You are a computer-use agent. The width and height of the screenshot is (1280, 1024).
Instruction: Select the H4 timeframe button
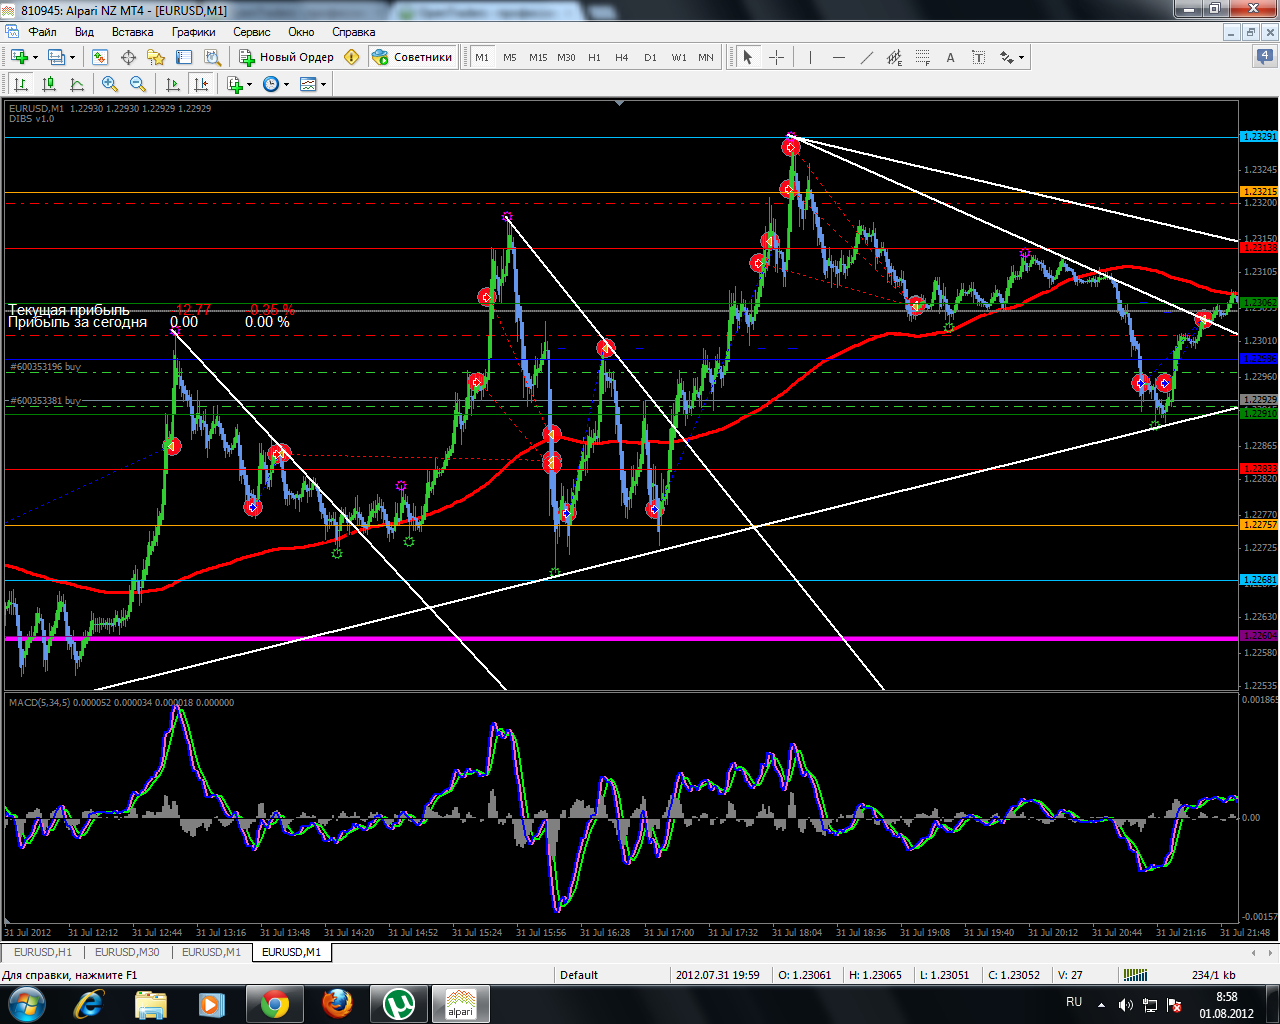(x=622, y=57)
